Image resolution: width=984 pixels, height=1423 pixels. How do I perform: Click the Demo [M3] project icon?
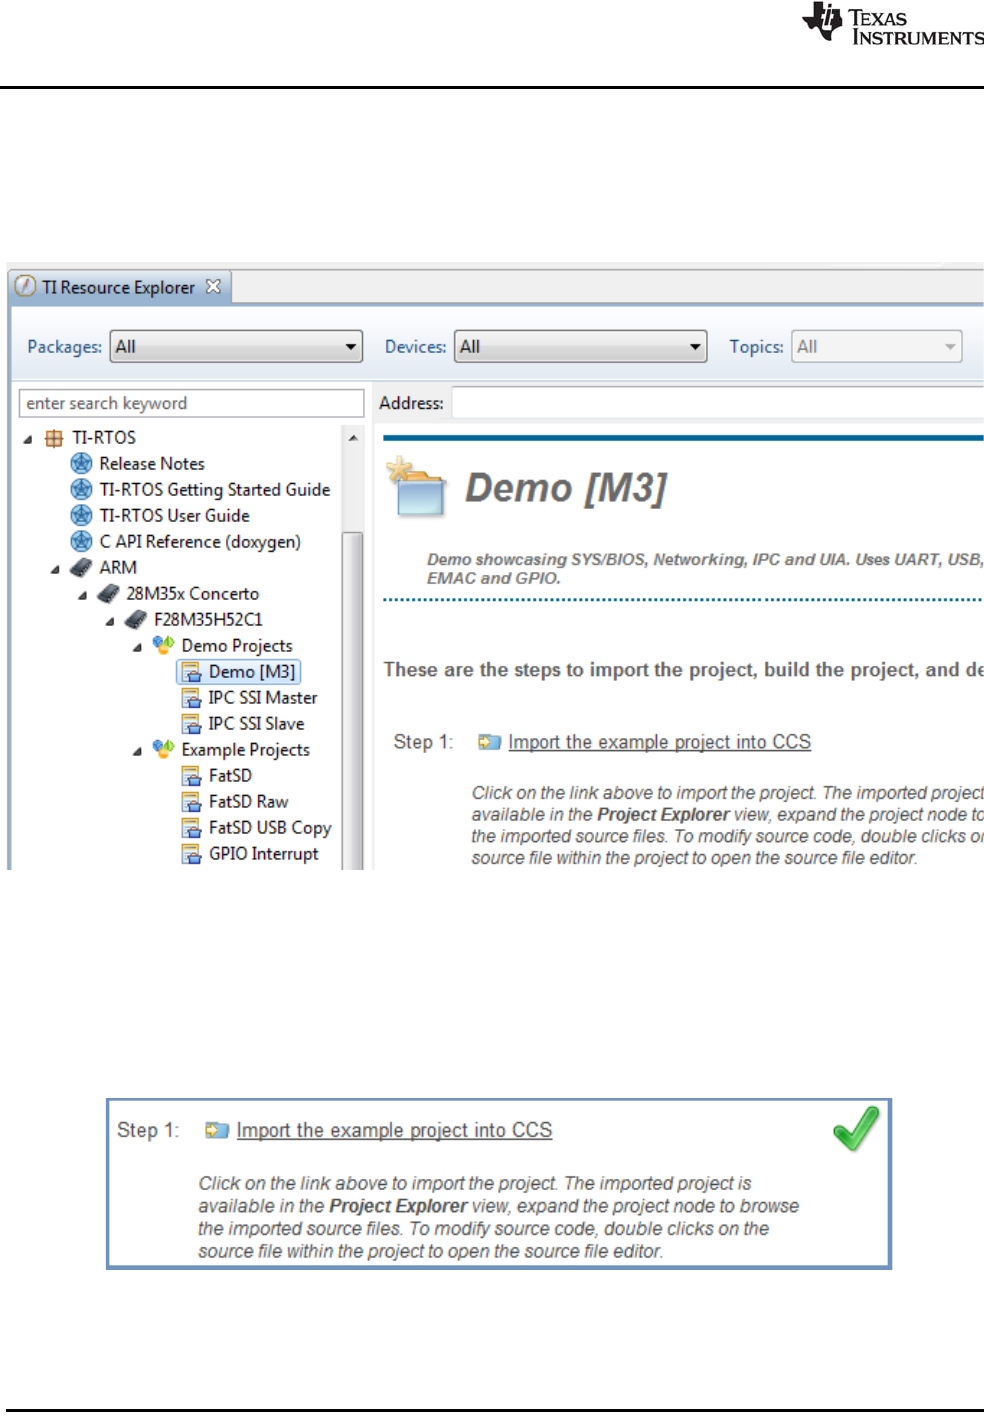[x=191, y=672]
